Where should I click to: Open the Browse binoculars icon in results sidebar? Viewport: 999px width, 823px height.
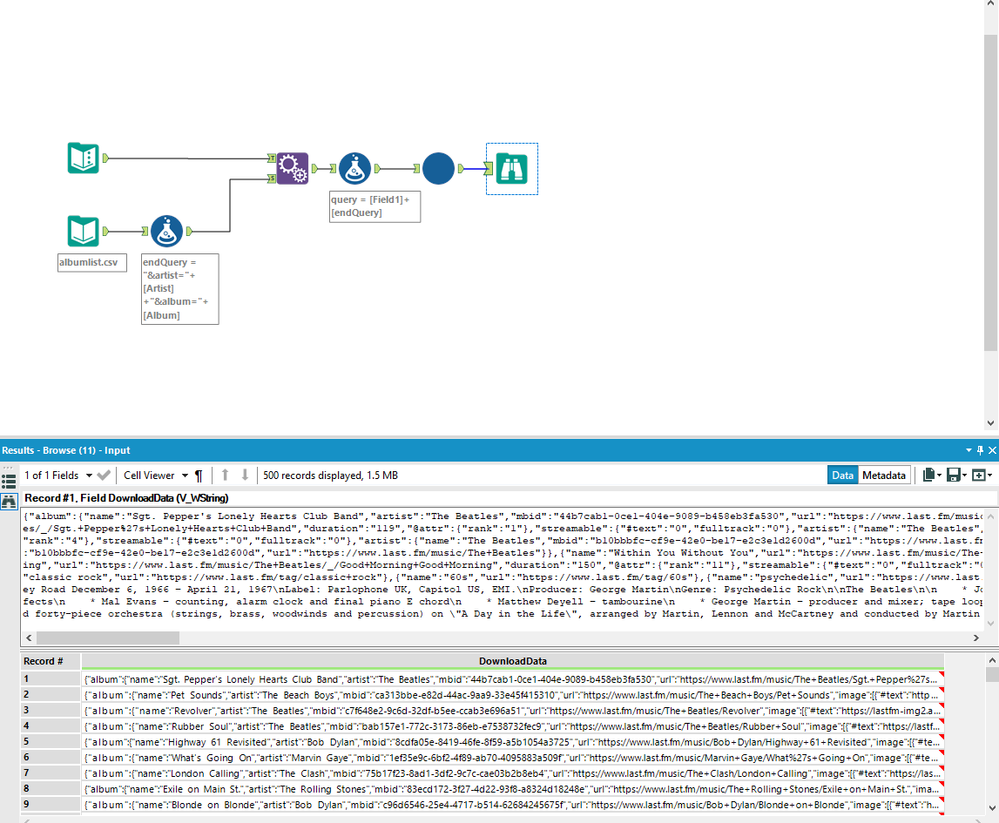pyautogui.click(x=9, y=501)
